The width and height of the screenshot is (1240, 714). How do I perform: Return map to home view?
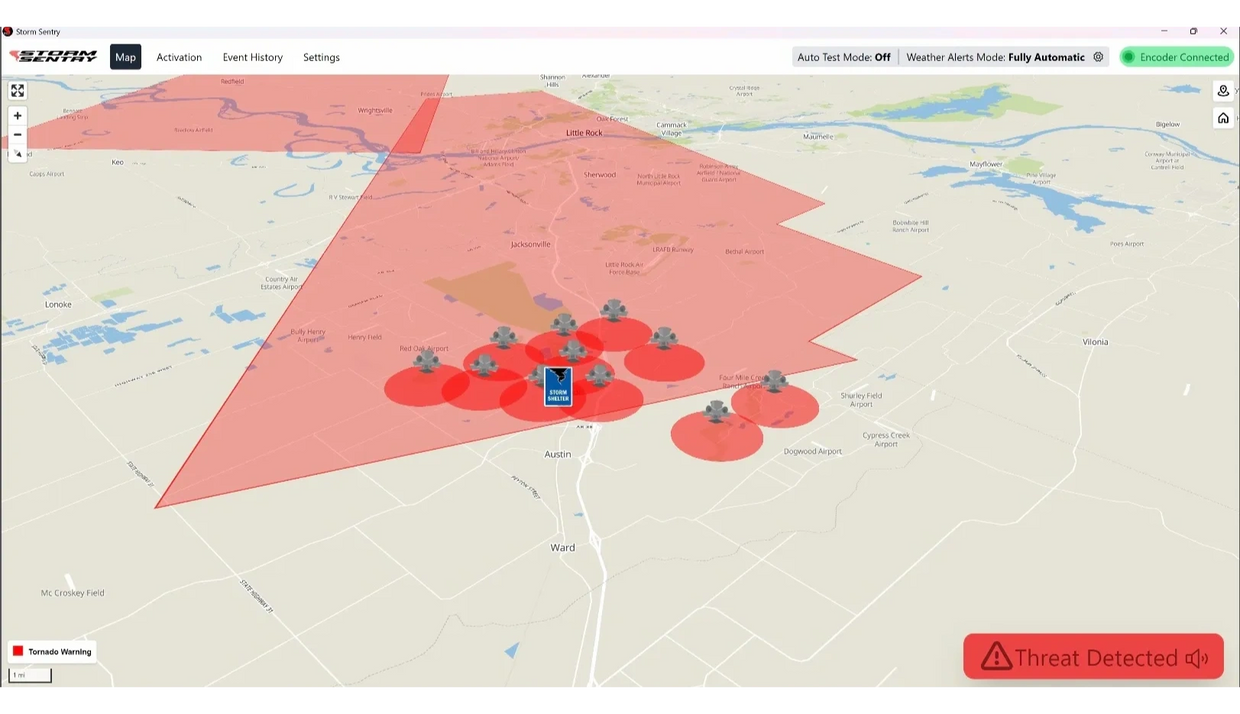(x=1223, y=118)
